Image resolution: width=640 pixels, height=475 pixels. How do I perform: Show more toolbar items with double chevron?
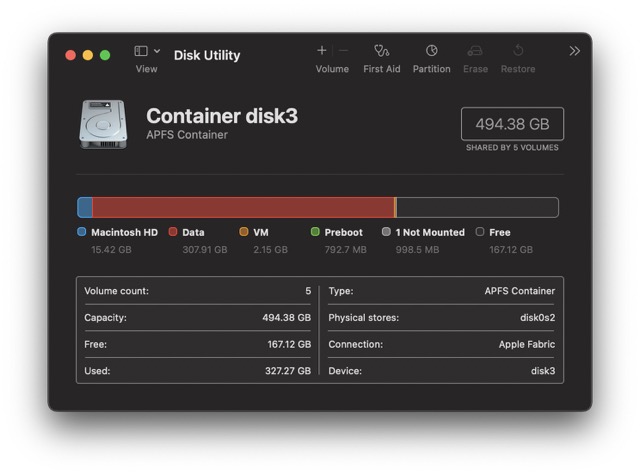click(575, 51)
